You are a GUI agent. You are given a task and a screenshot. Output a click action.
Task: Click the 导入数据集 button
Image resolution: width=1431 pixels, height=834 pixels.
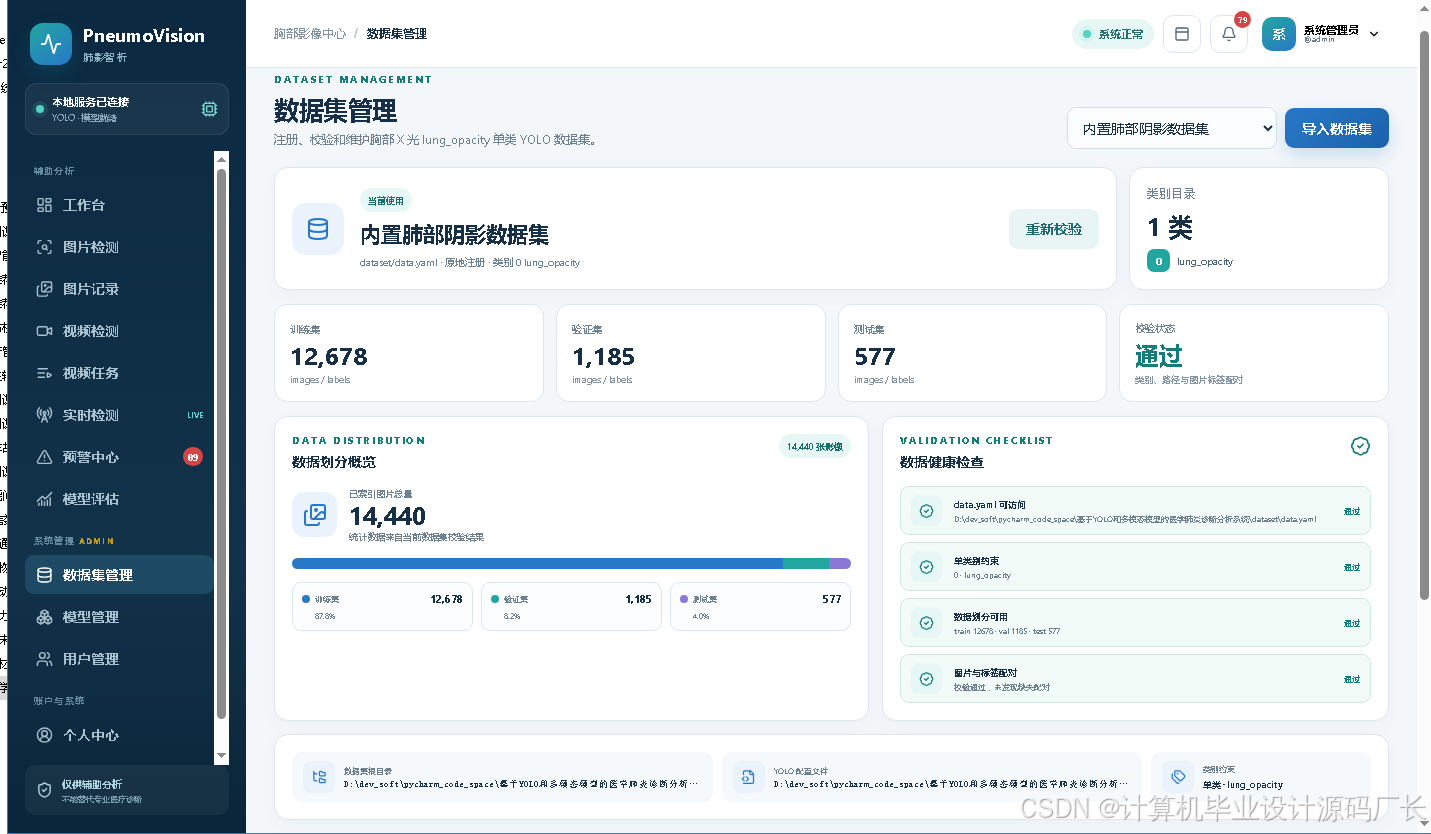[x=1337, y=128]
